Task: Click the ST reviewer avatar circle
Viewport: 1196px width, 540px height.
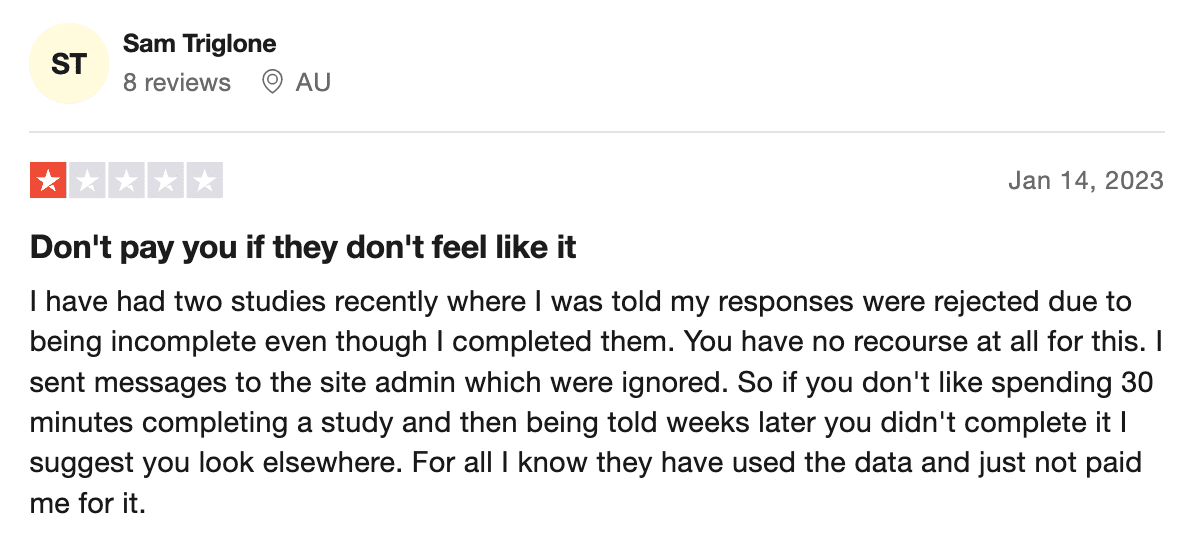Action: coord(69,63)
